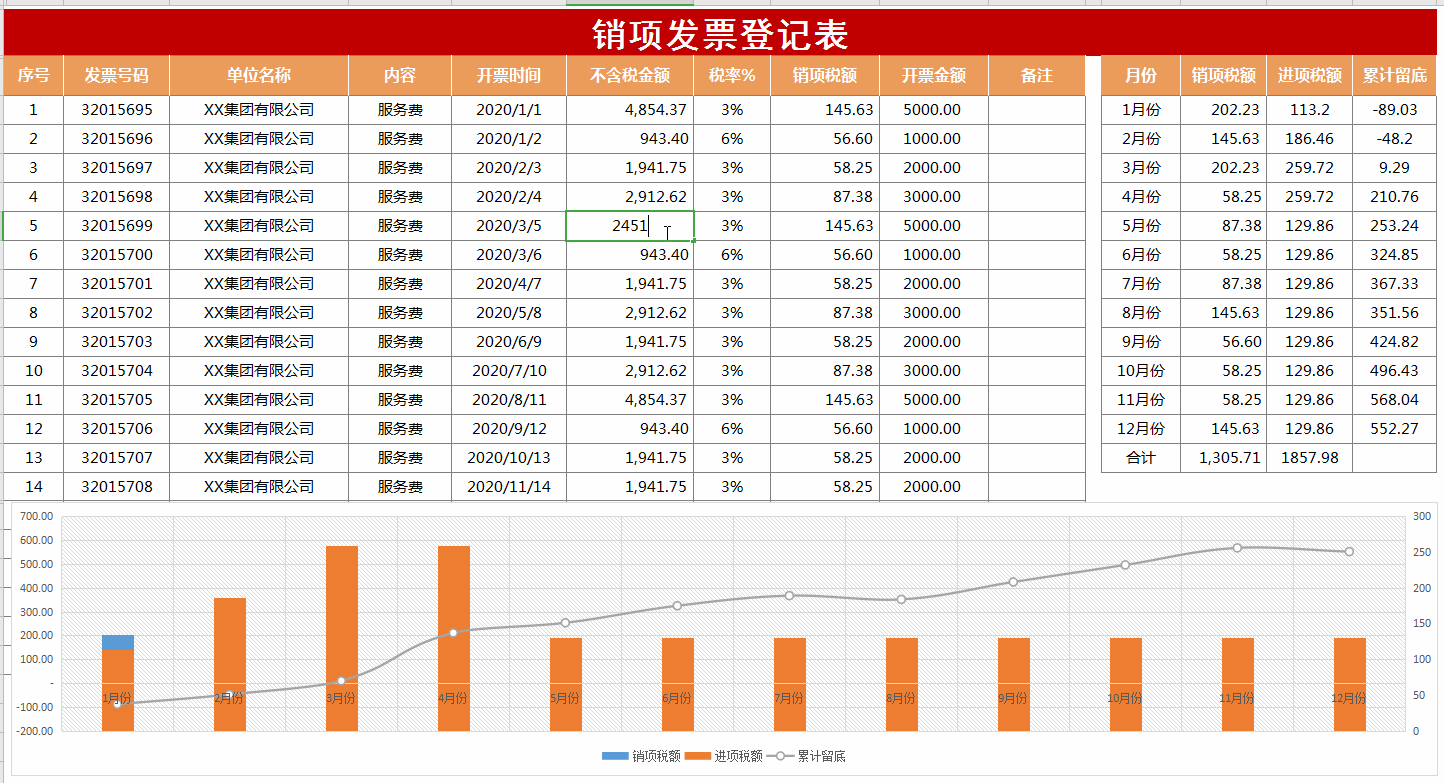
Task: Select the cell showing invoice number 32015695
Action: (116, 110)
